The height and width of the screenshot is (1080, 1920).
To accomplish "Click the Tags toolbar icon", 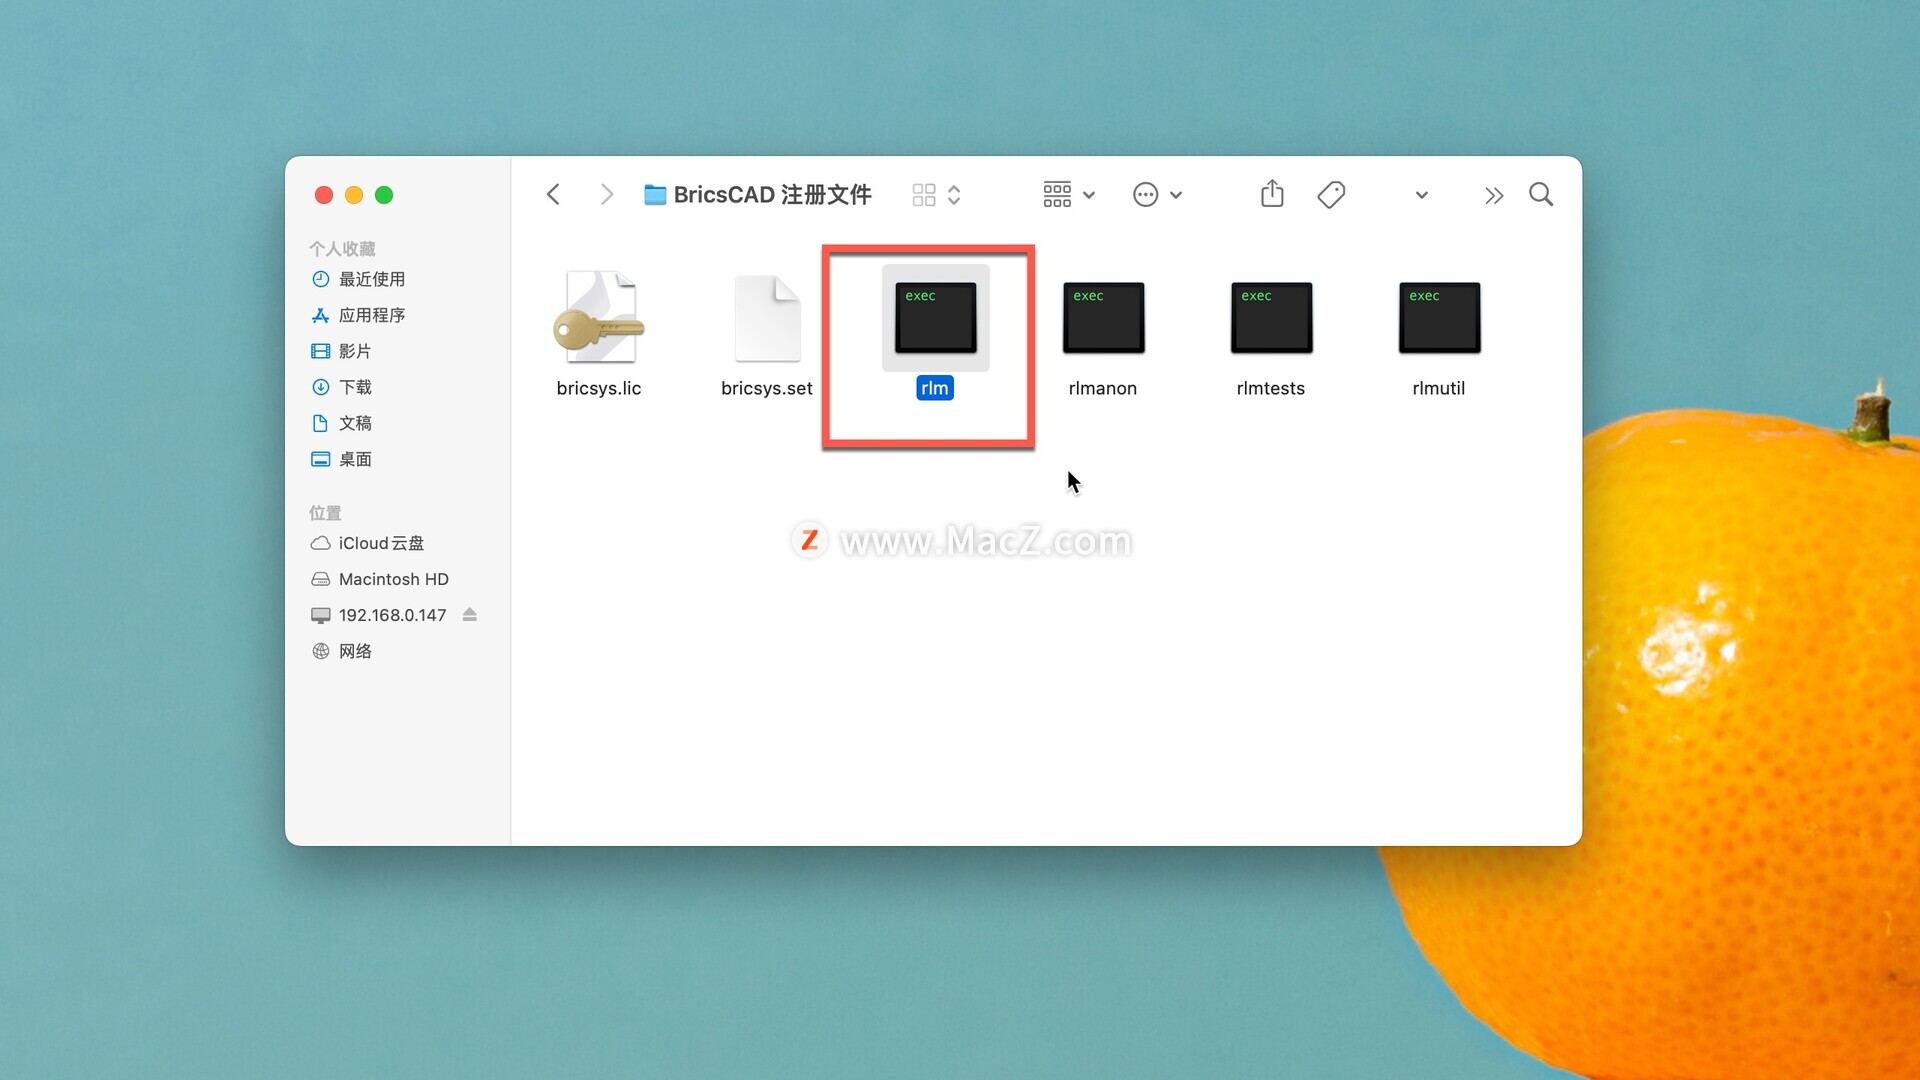I will pos(1331,194).
